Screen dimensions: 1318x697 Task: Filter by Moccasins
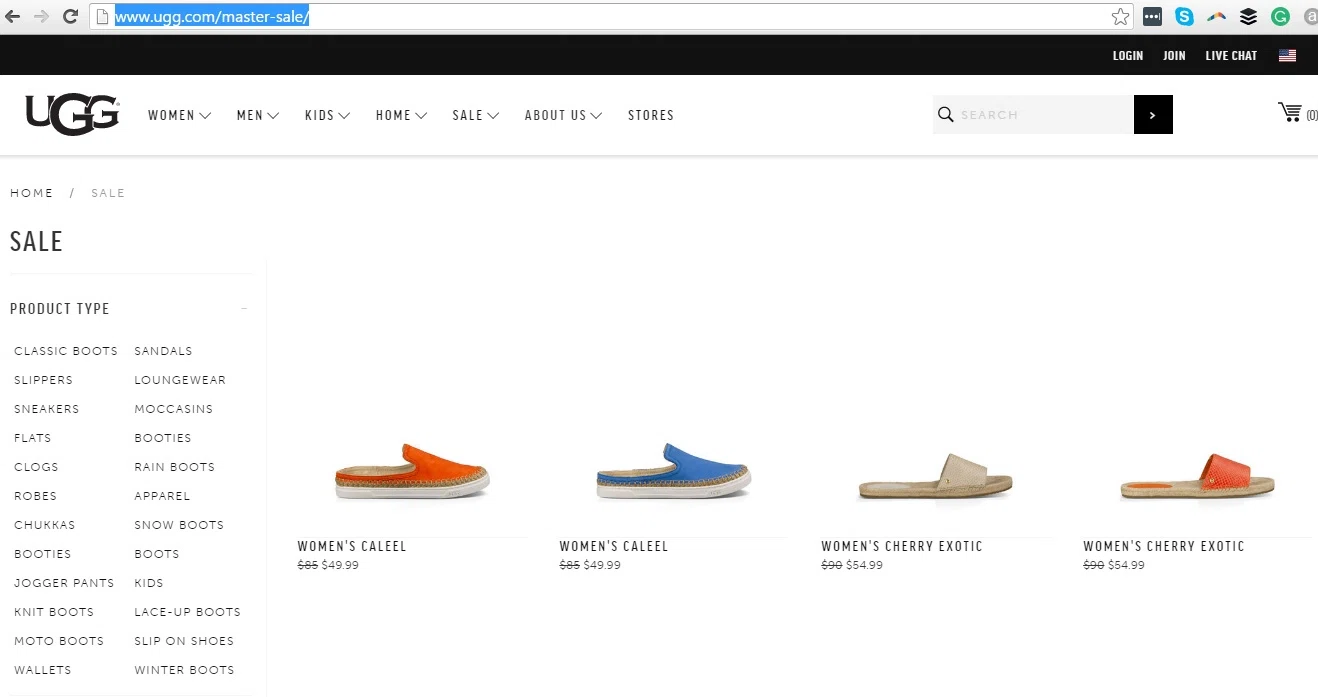(x=174, y=409)
